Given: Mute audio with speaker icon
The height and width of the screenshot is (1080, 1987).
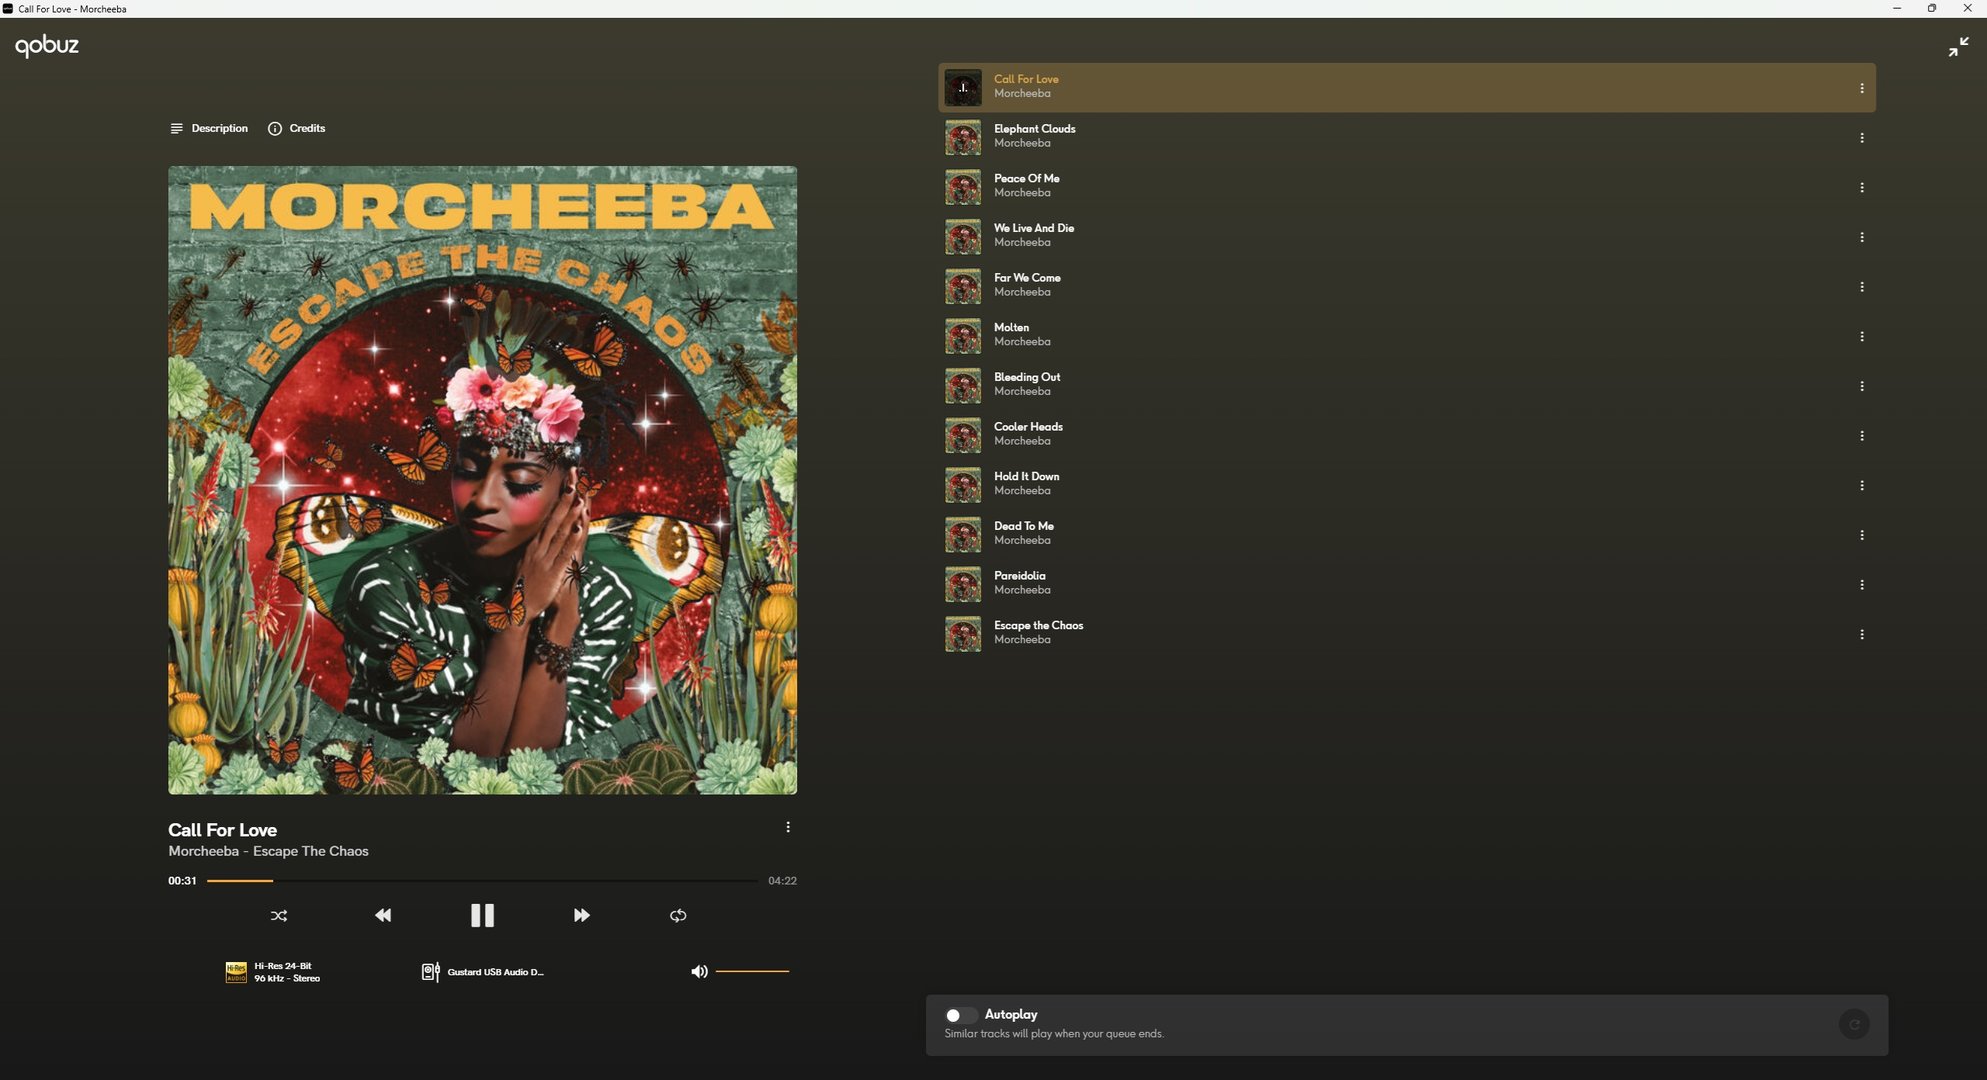Looking at the screenshot, I should pos(699,971).
